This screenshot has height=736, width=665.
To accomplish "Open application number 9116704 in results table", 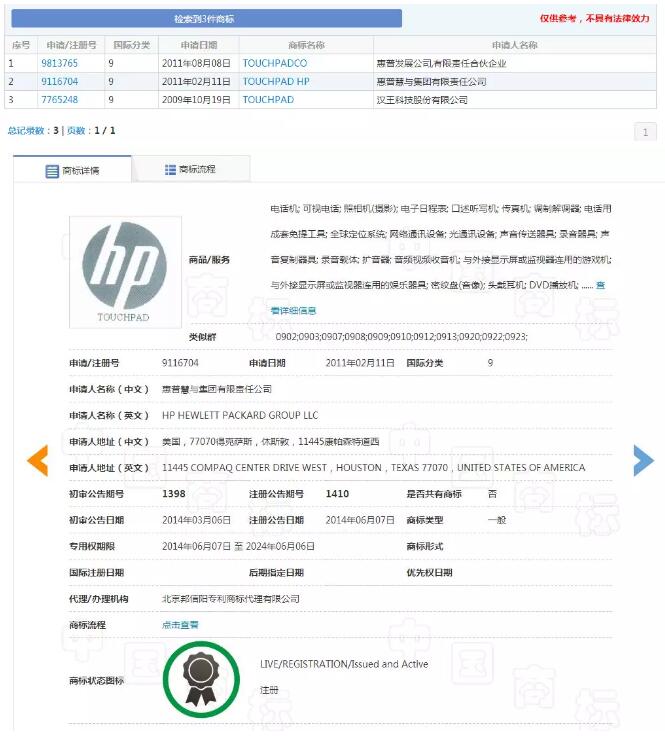I will point(59,82).
